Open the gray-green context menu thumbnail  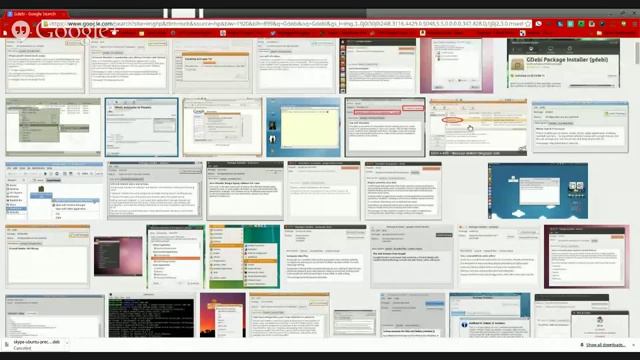tap(53, 127)
